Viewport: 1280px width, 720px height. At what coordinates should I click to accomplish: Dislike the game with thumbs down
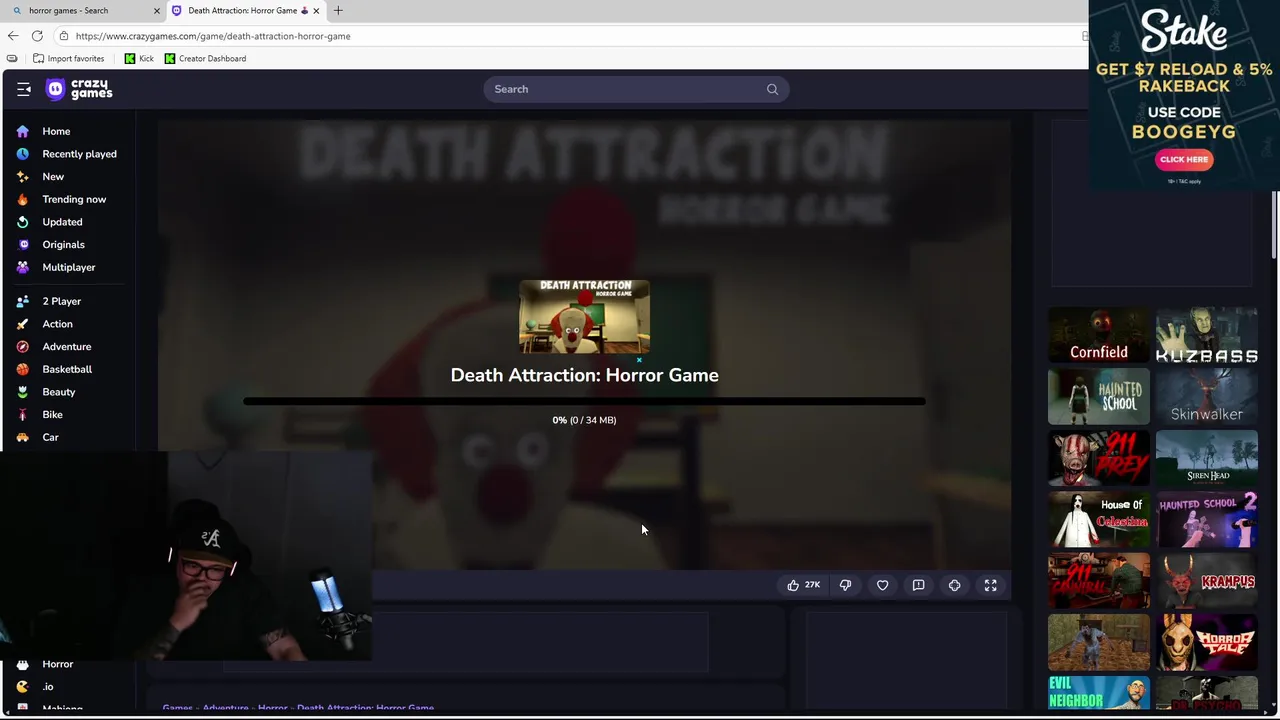[x=845, y=585]
